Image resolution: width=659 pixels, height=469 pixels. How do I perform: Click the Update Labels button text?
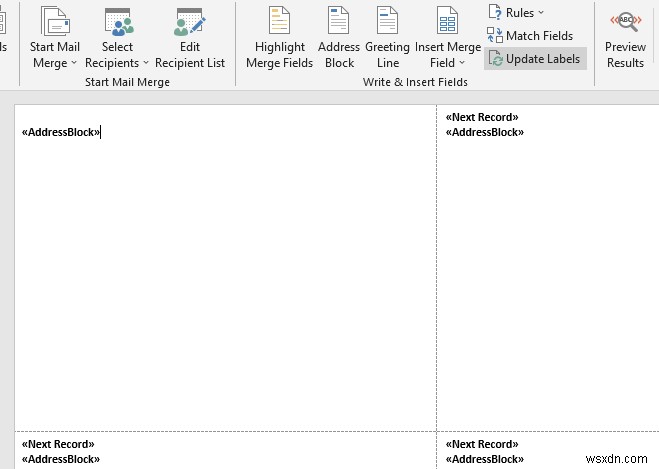coord(543,59)
